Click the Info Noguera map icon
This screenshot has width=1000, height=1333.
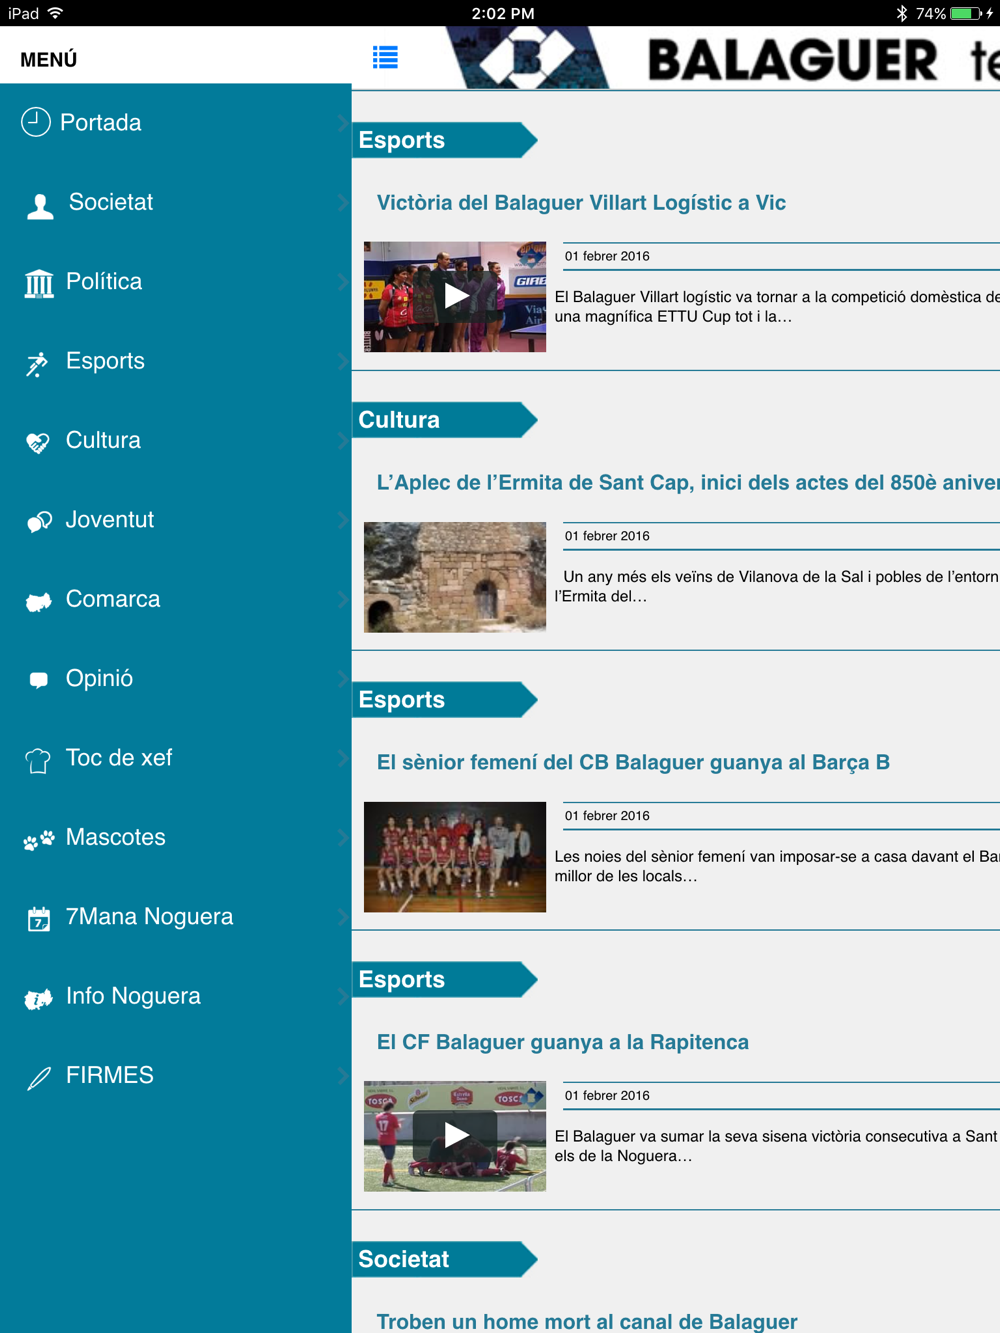(x=38, y=999)
